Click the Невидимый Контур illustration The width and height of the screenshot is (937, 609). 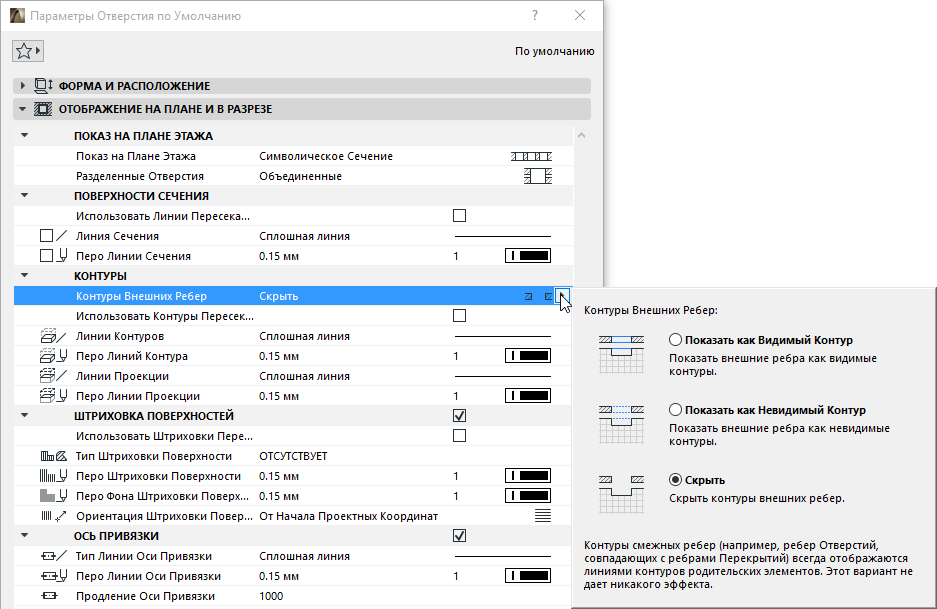621,424
